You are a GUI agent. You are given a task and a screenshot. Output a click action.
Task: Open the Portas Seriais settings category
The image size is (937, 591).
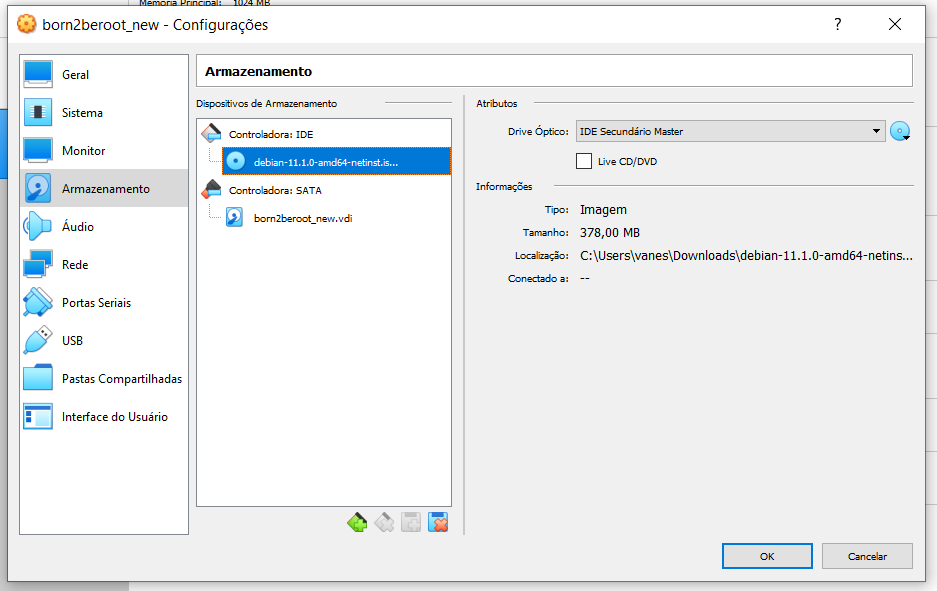coord(104,302)
